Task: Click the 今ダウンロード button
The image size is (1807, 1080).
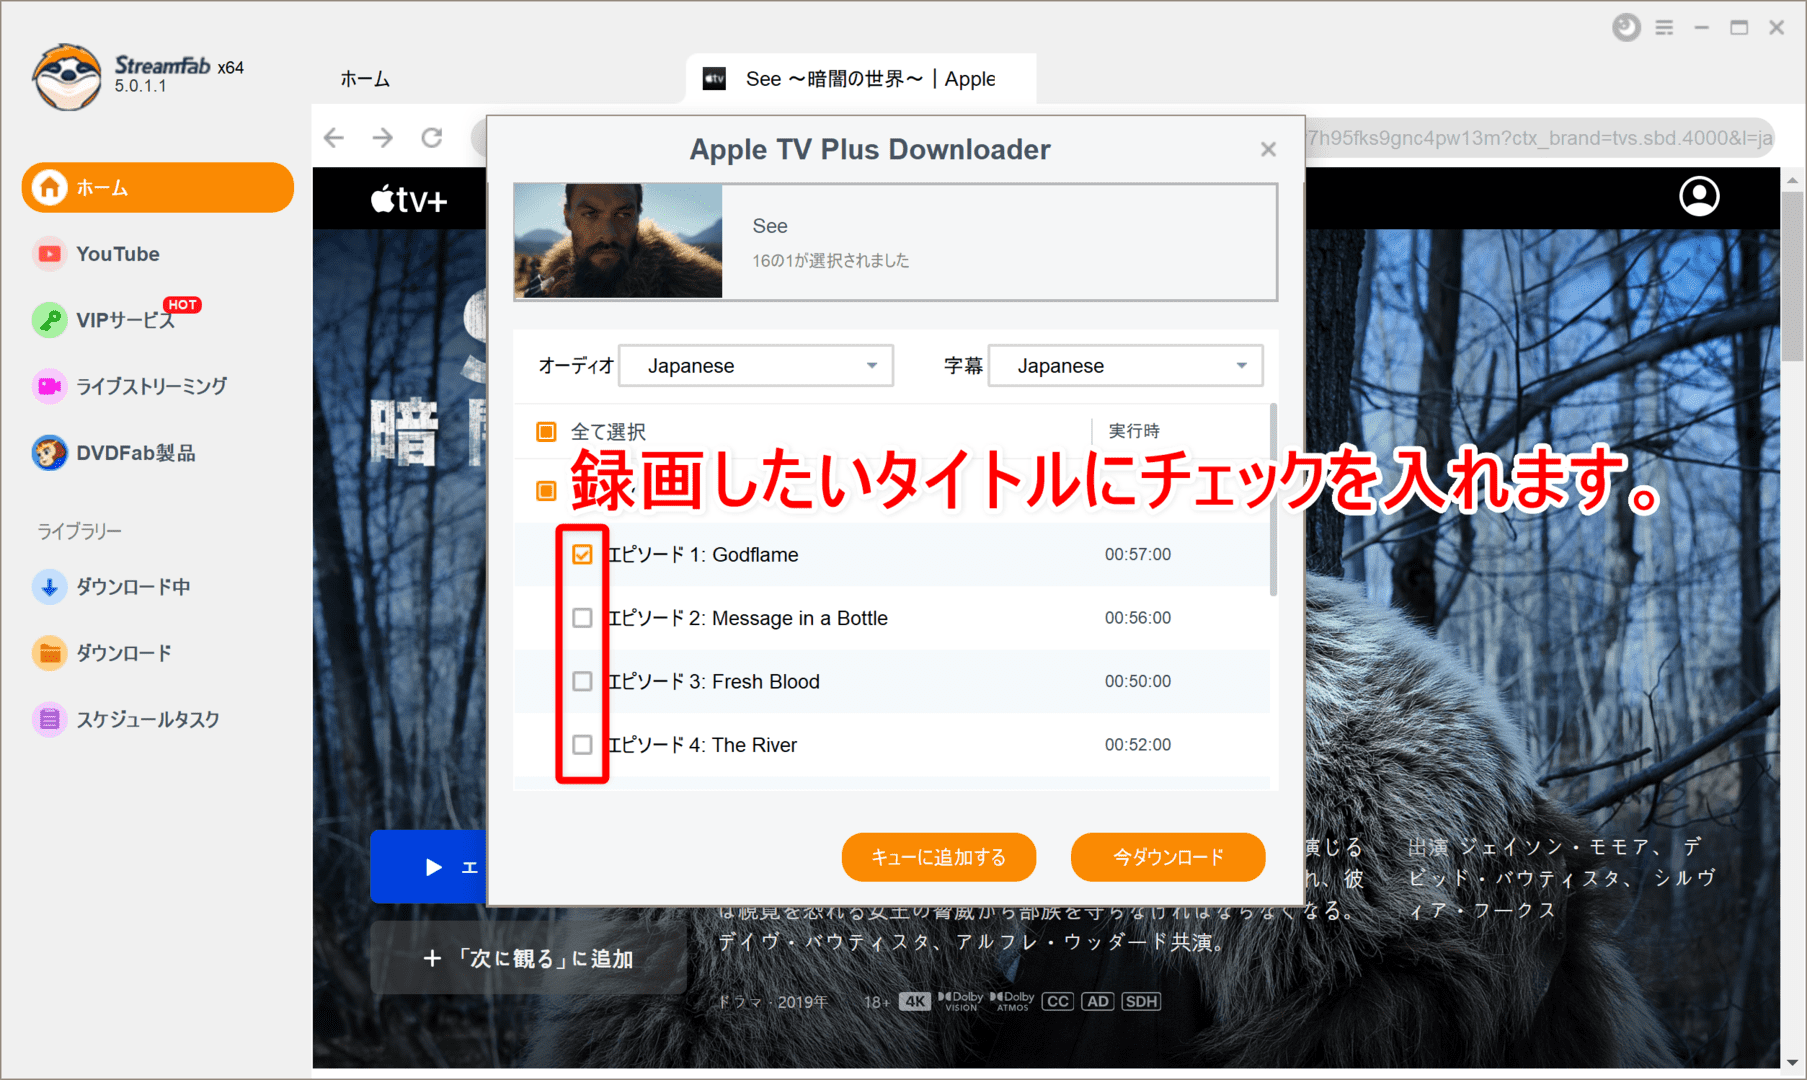Action: coord(1167,857)
